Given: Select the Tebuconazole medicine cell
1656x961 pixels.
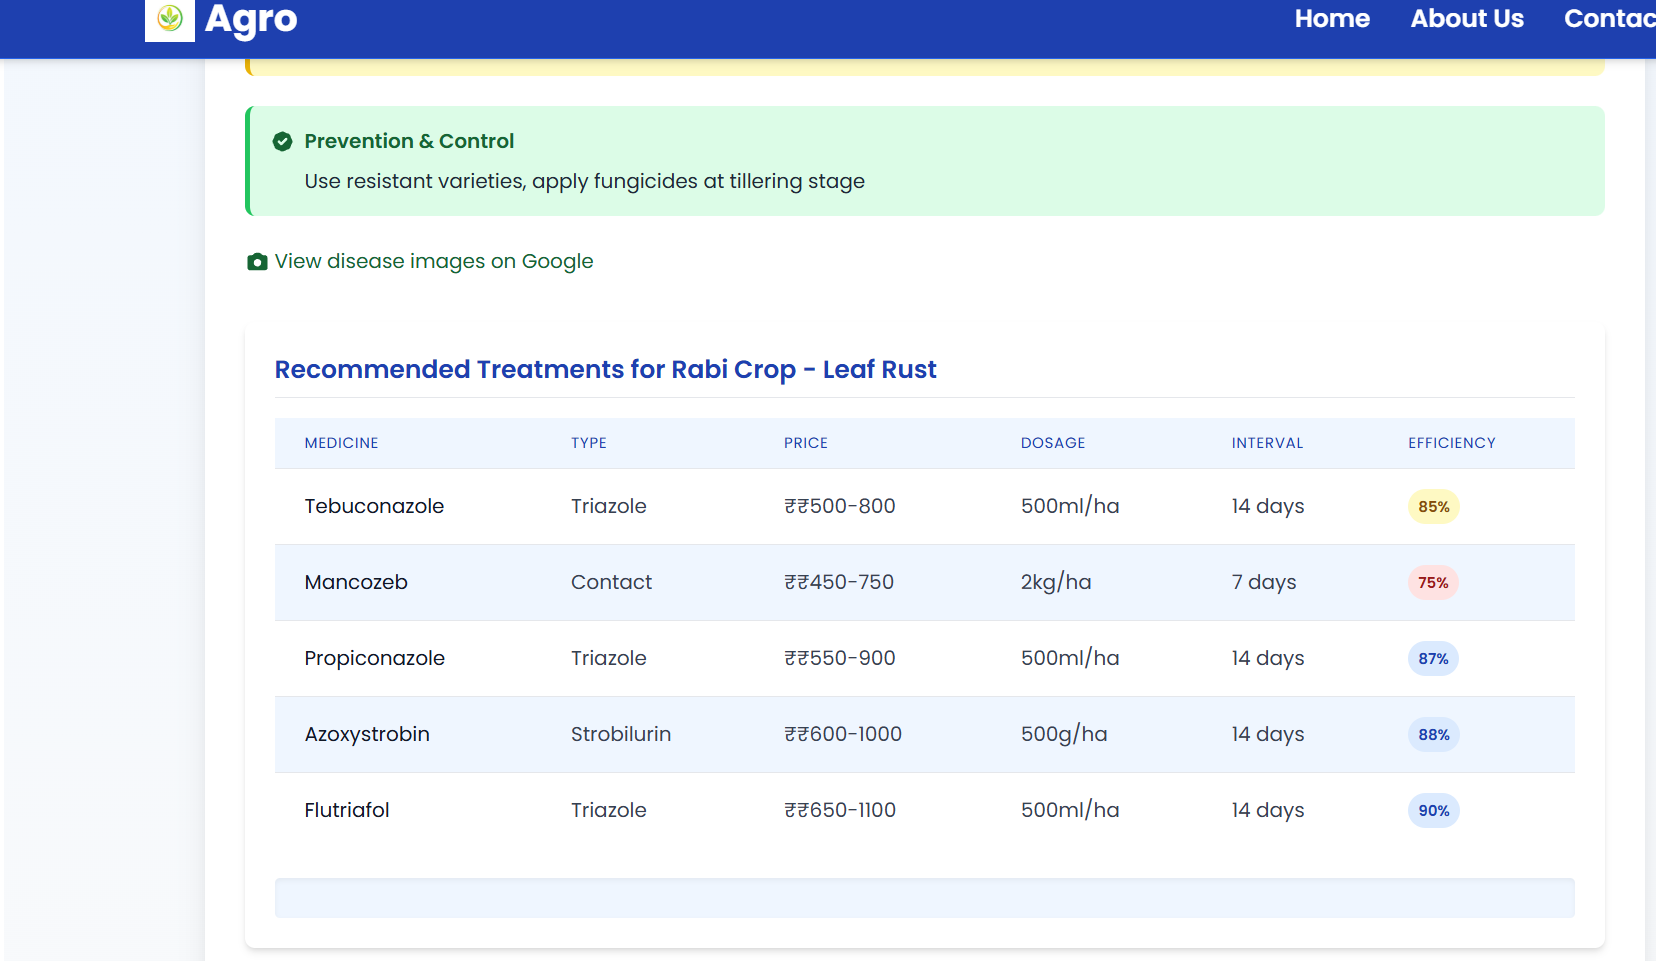Looking at the screenshot, I should 374,507.
